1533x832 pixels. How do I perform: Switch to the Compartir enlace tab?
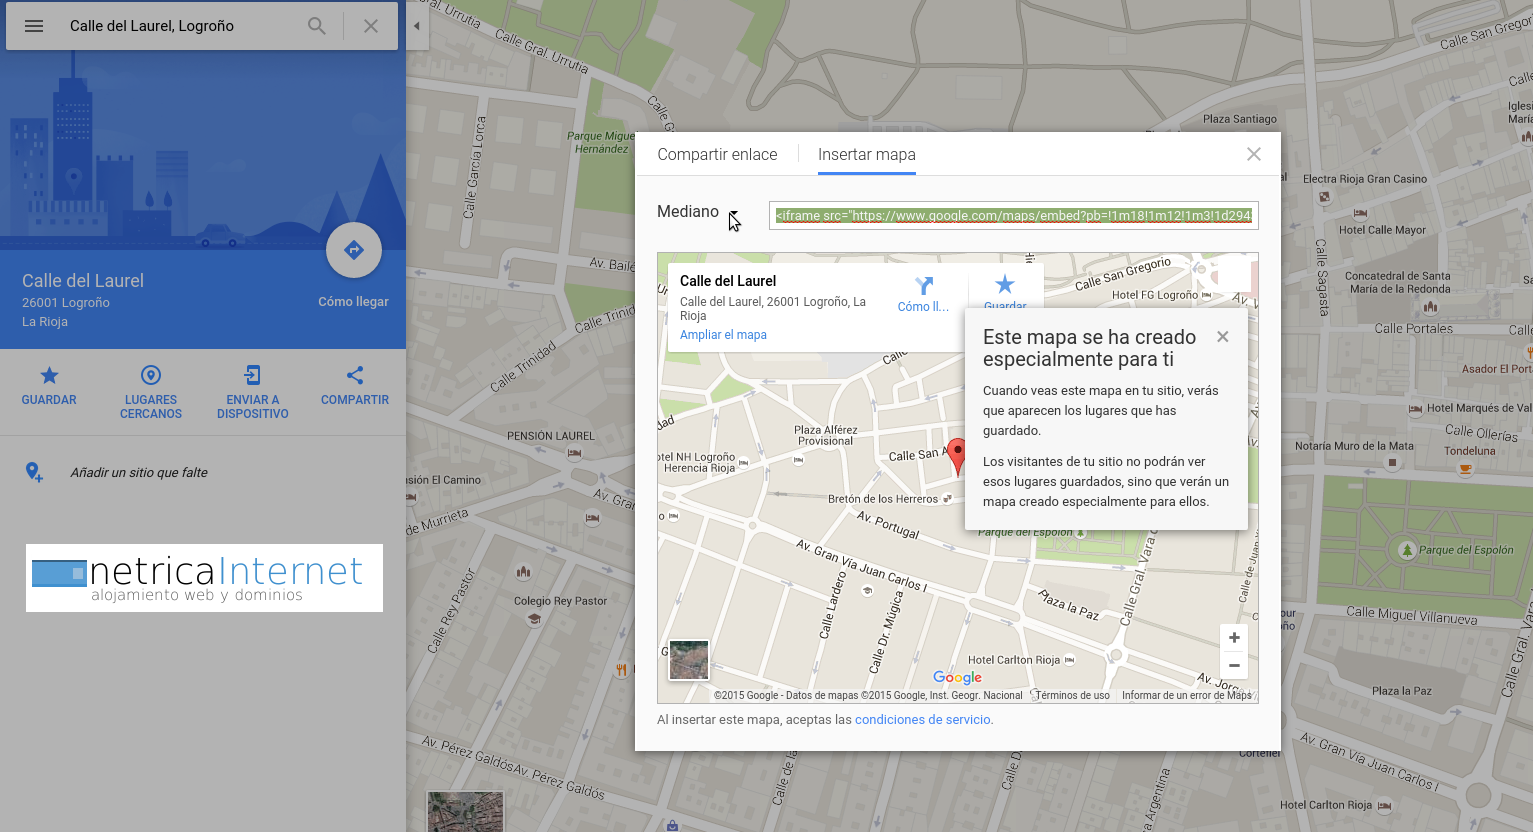pyautogui.click(x=717, y=155)
